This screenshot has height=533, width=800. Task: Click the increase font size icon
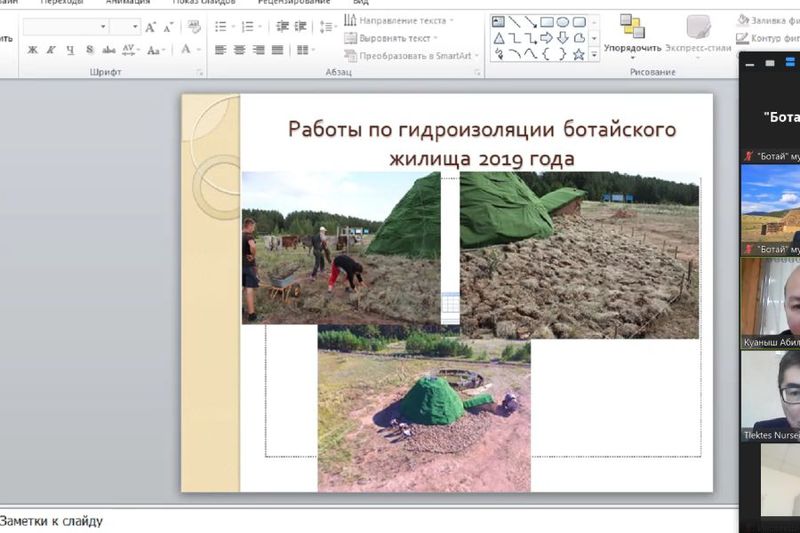(150, 27)
